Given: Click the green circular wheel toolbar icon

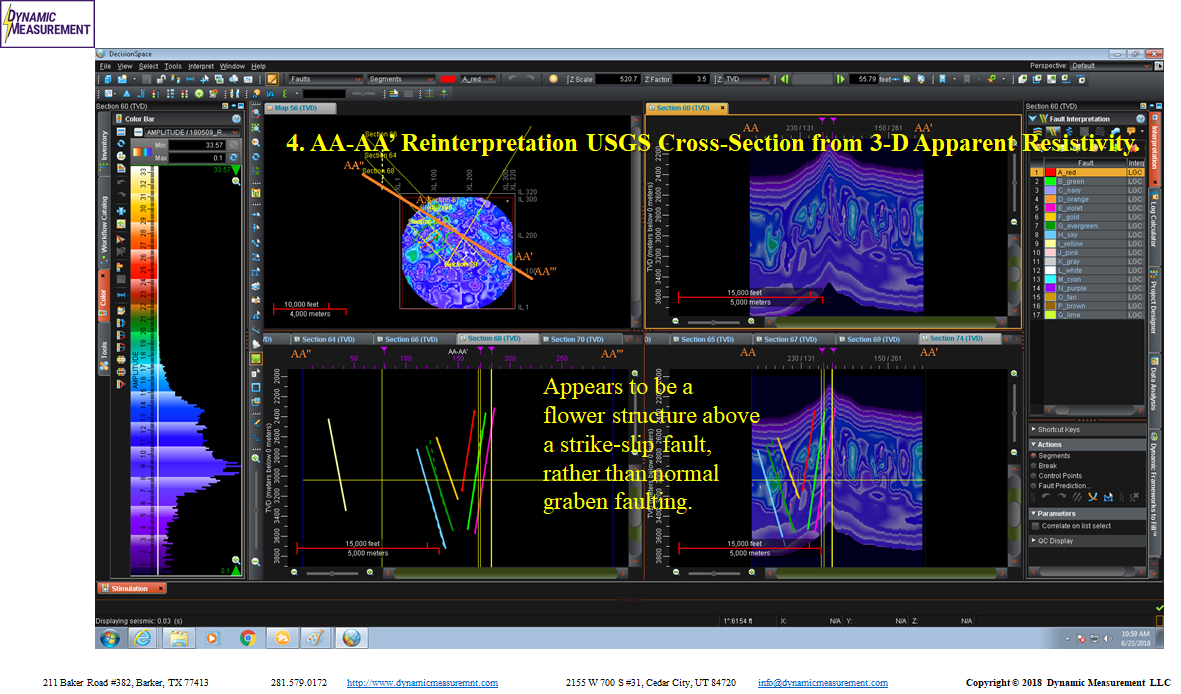Looking at the screenshot, I should (x=199, y=94).
